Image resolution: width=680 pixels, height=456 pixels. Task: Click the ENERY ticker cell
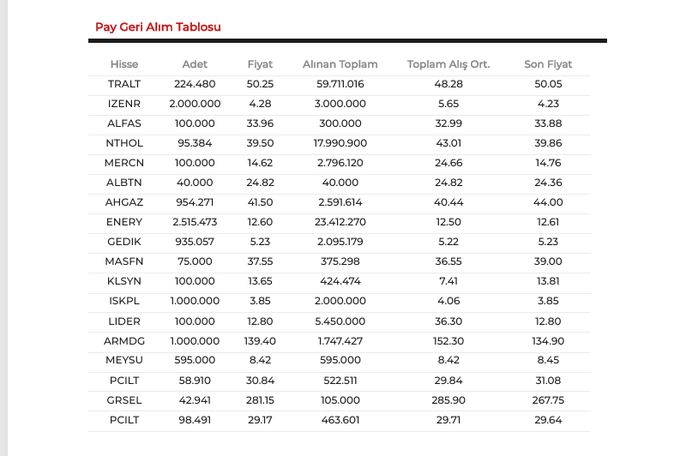point(124,222)
